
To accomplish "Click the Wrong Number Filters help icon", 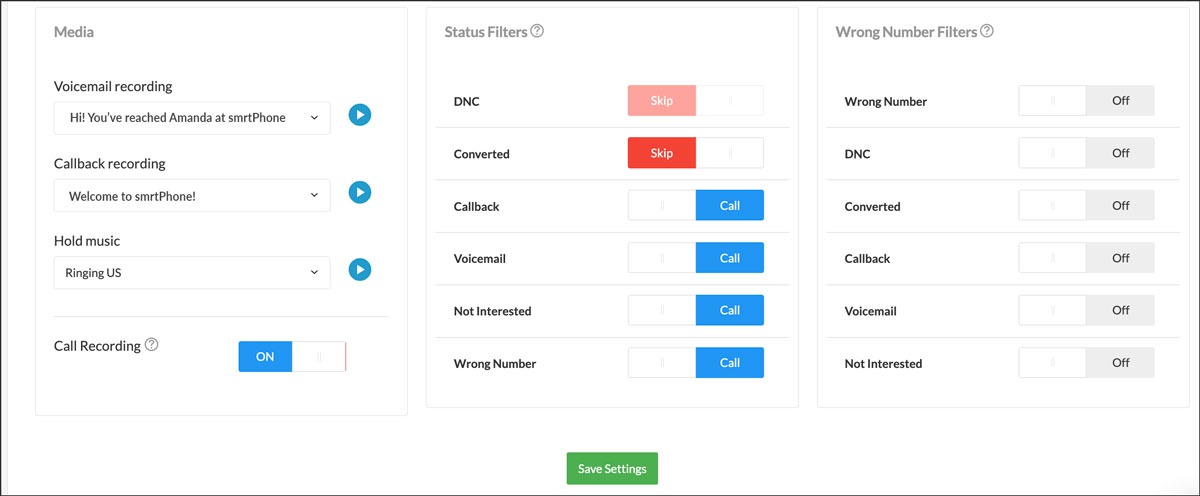I will coord(987,31).
